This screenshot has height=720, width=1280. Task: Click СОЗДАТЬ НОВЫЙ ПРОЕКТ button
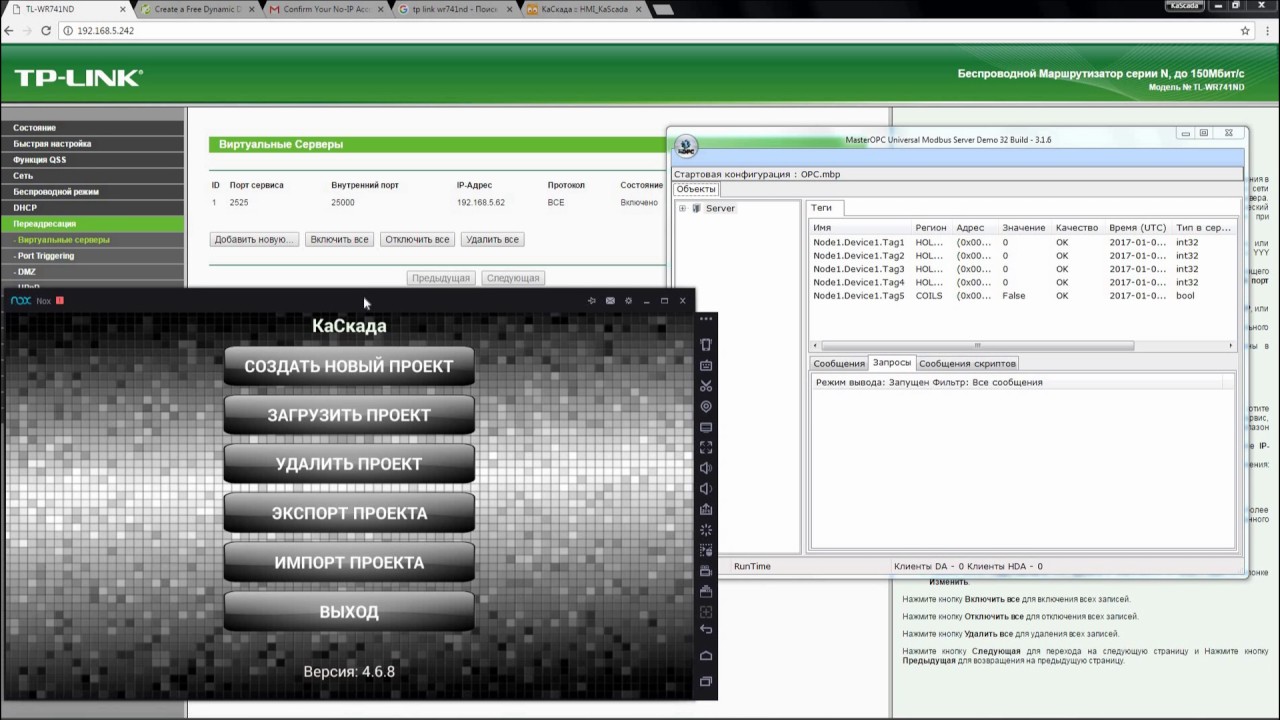pyautogui.click(x=349, y=366)
